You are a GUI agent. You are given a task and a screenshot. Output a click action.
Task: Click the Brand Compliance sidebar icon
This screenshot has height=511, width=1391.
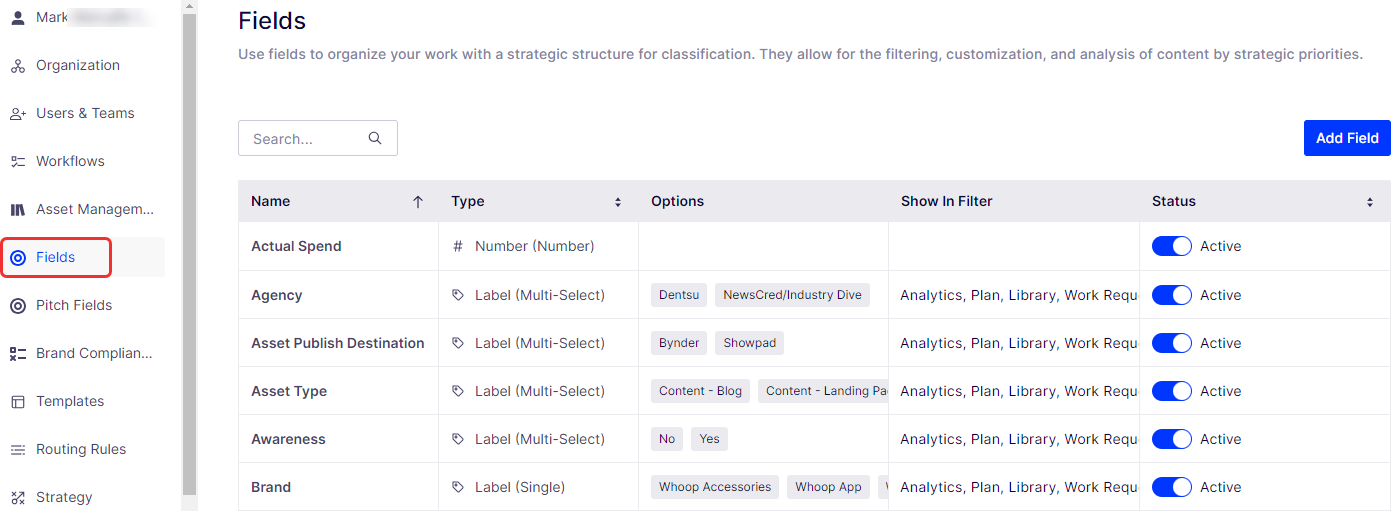click(x=17, y=354)
